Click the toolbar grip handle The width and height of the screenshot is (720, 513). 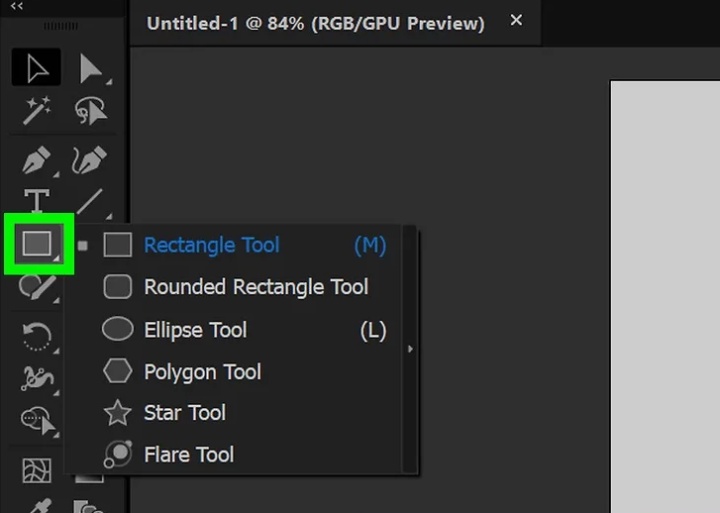pyautogui.click(x=61, y=26)
